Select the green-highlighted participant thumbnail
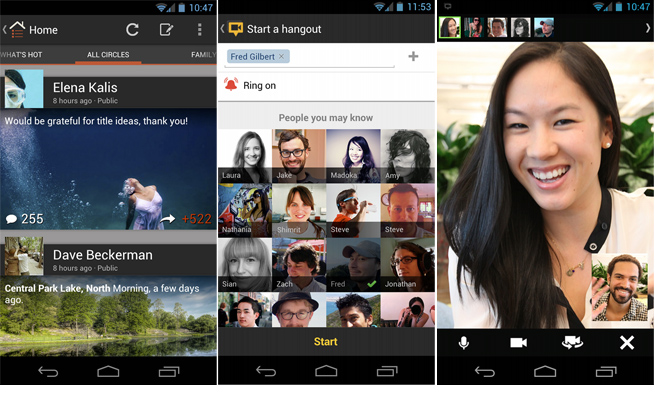The width and height of the screenshot is (655, 395). point(449,28)
